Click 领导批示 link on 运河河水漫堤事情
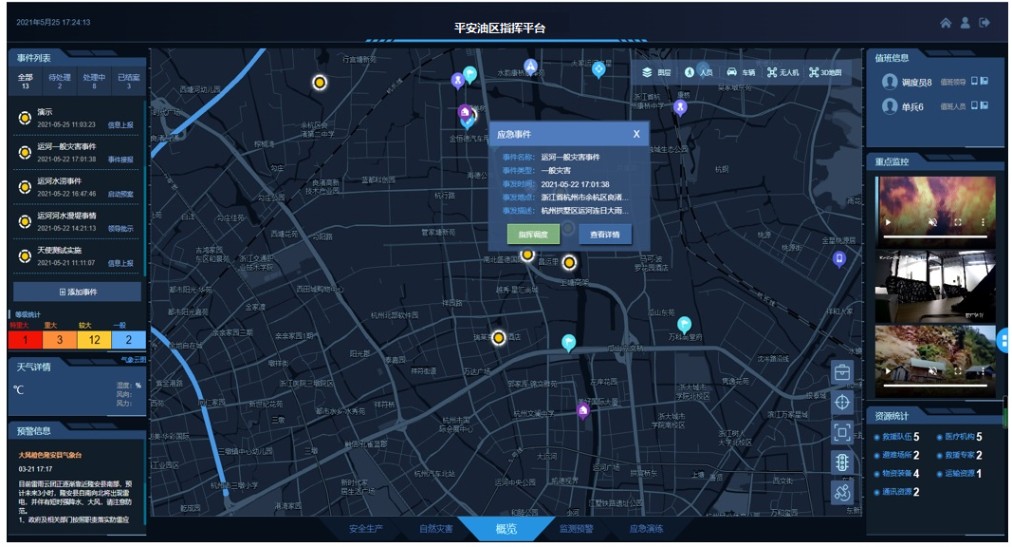The width and height of the screenshot is (1012, 547). [121, 228]
